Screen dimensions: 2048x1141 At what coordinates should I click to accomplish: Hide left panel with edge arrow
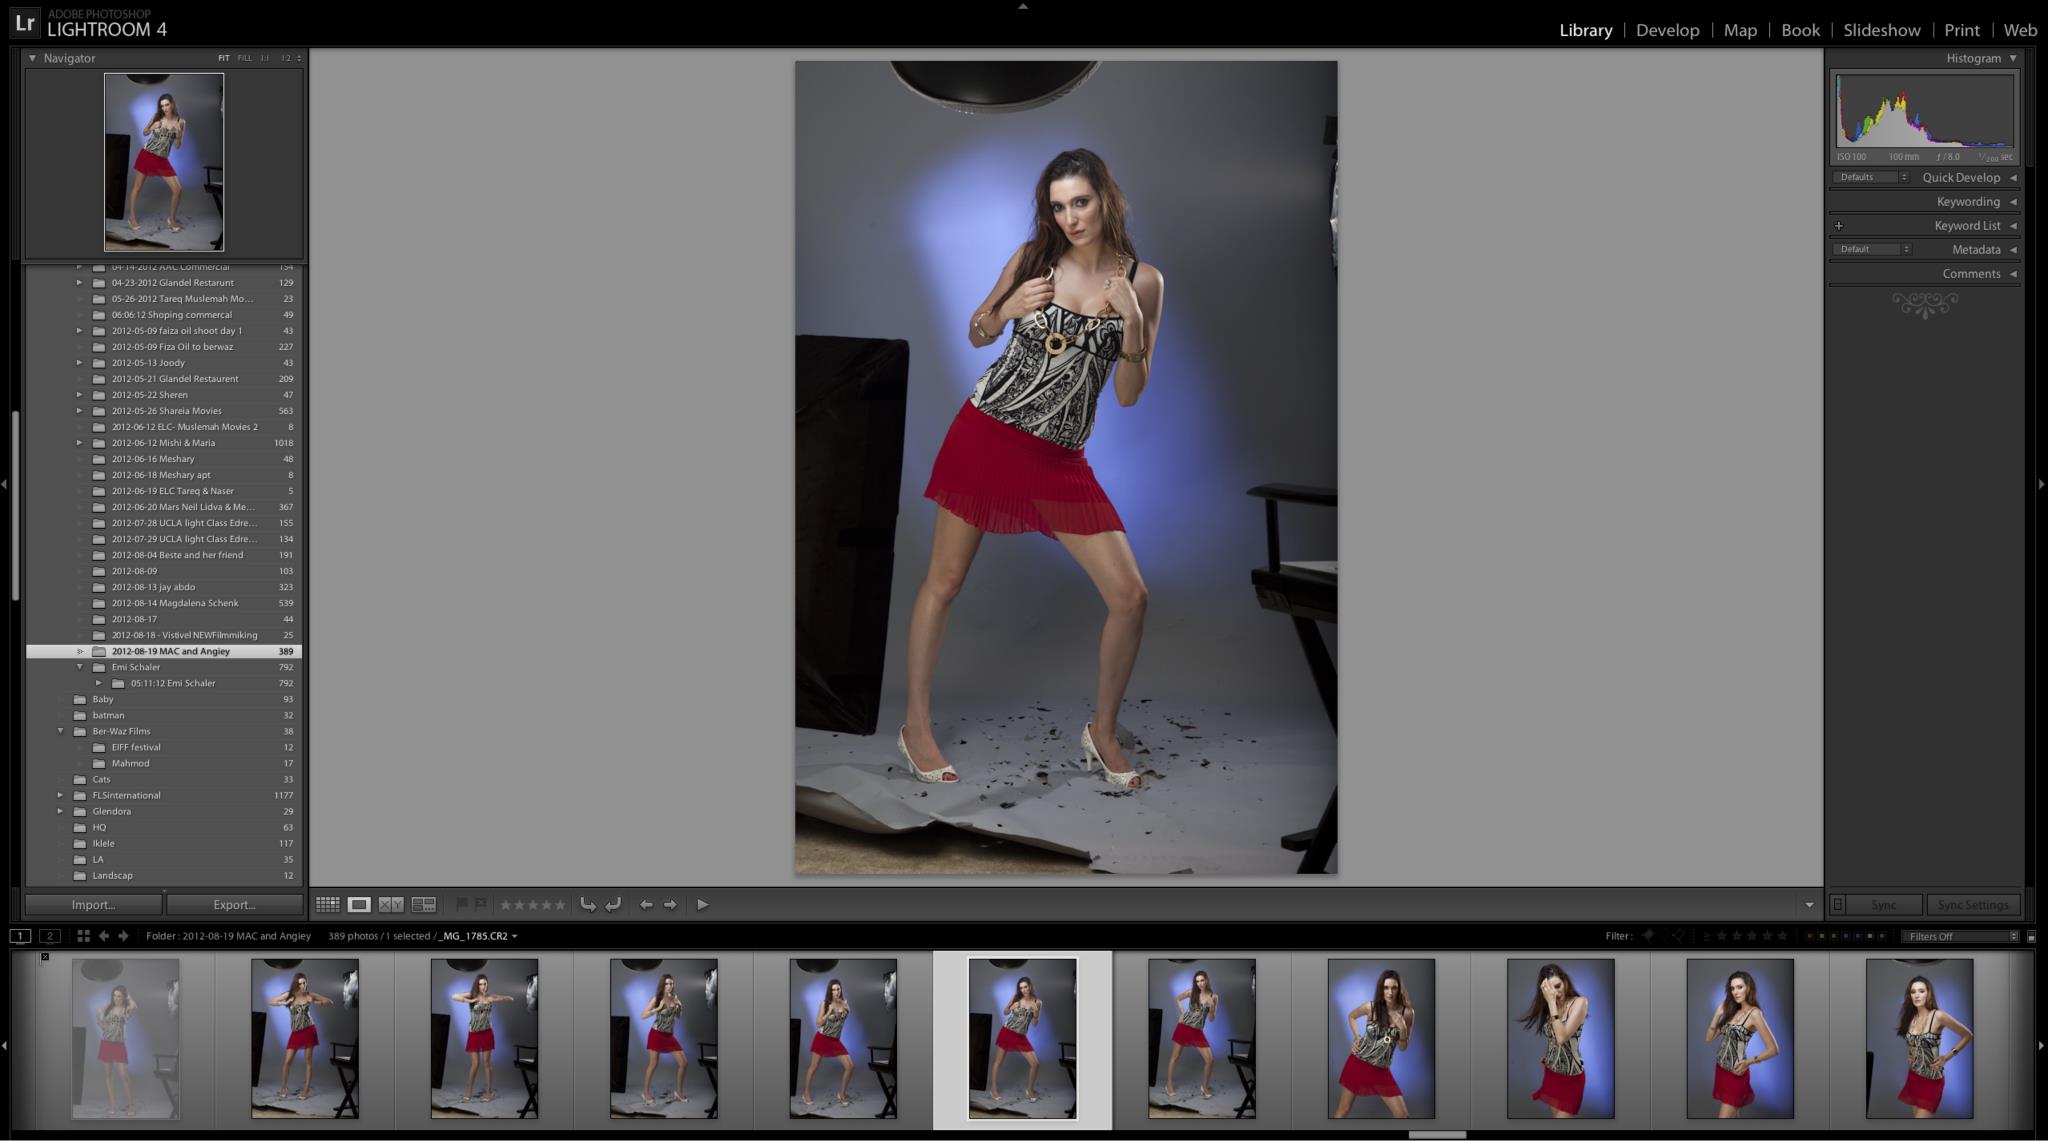(4, 484)
